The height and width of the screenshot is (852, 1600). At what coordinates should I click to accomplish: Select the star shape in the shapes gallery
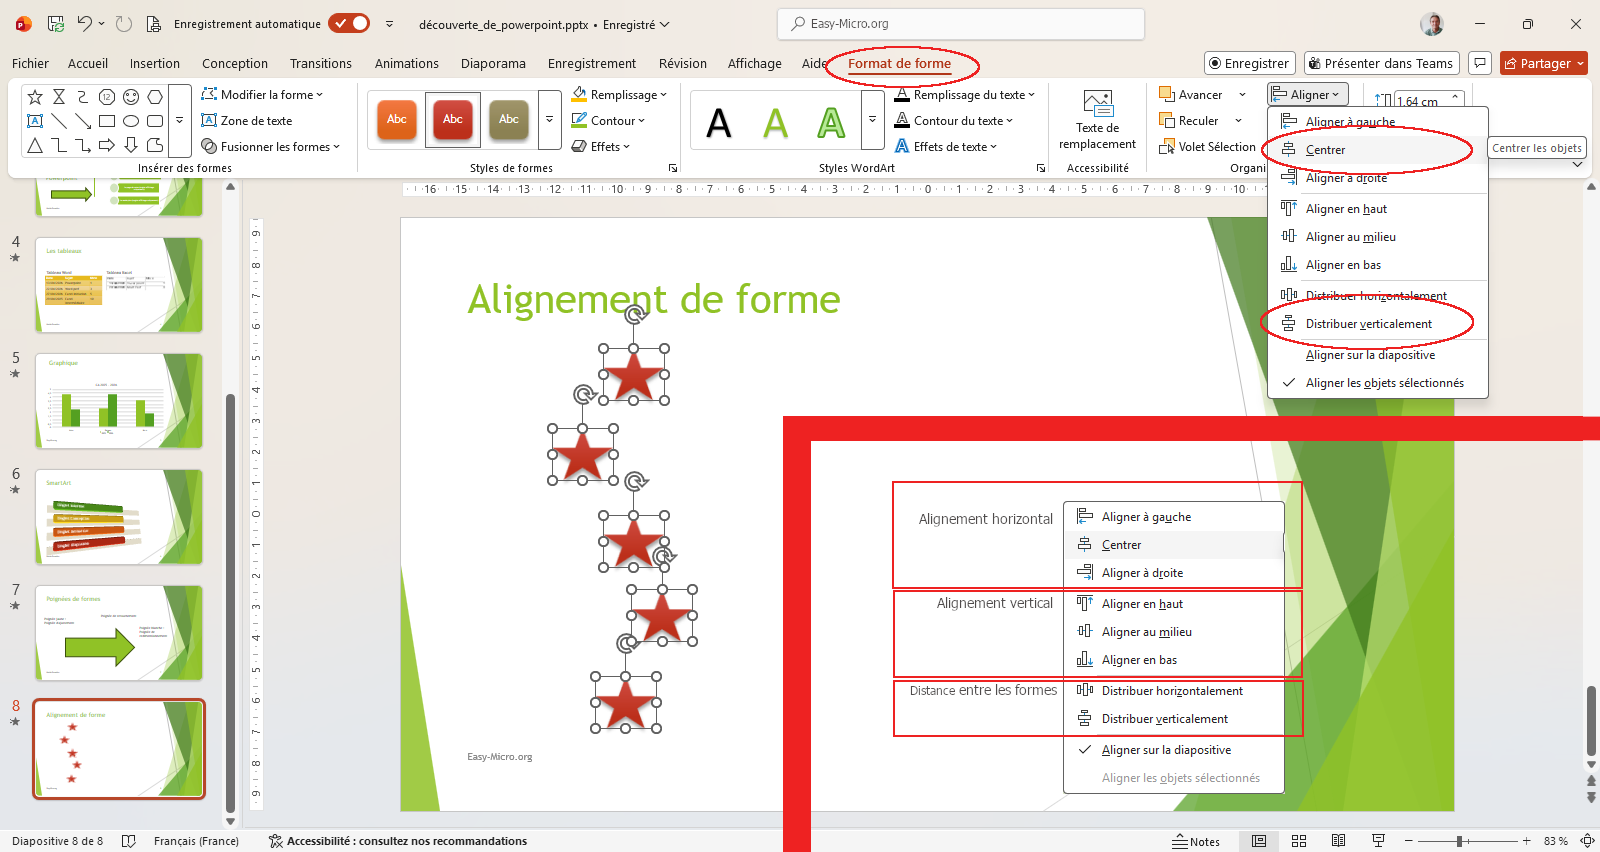(x=35, y=97)
